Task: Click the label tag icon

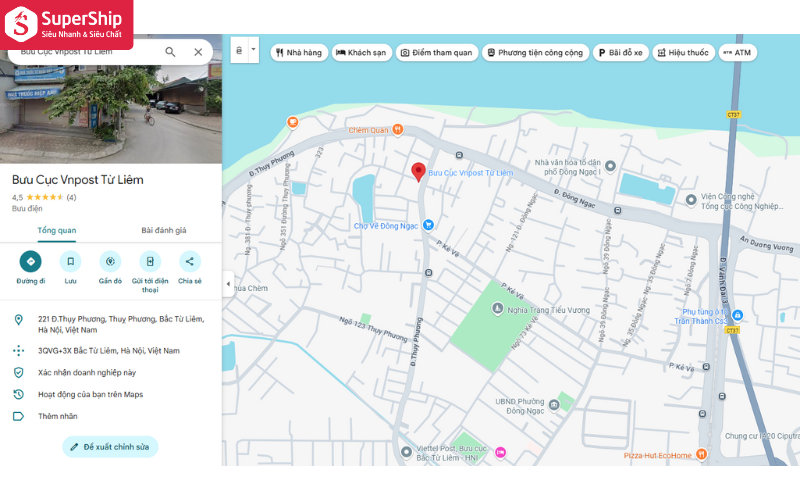Action: 18,417
